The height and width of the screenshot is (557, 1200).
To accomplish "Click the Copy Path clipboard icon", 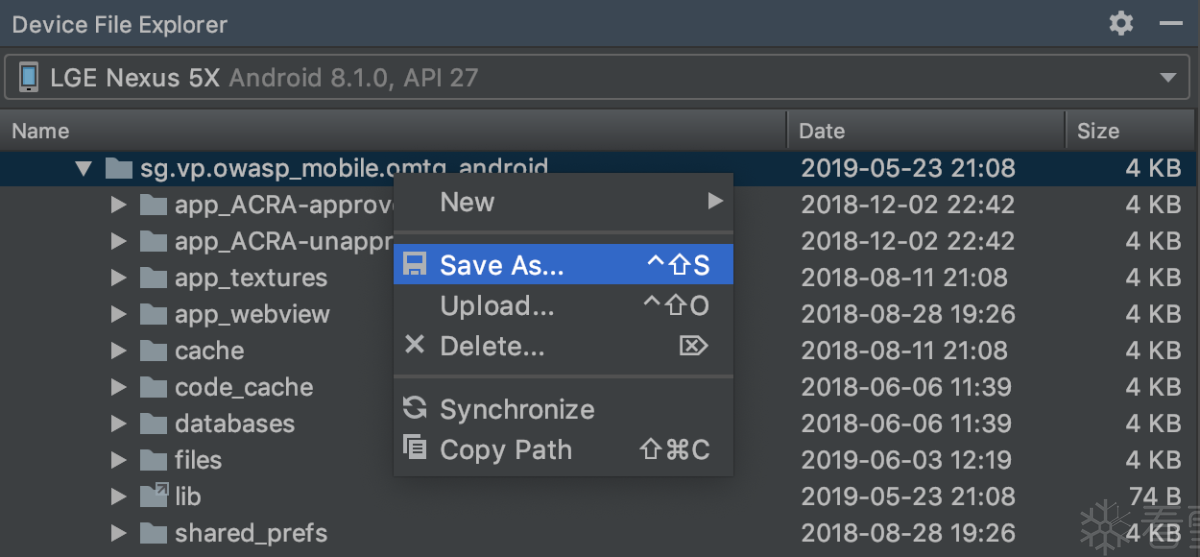I will [414, 447].
